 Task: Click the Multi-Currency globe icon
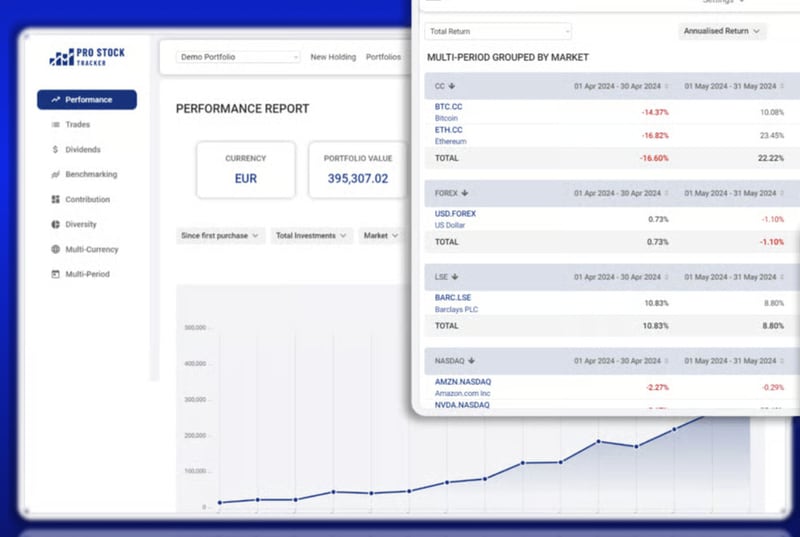click(x=56, y=250)
